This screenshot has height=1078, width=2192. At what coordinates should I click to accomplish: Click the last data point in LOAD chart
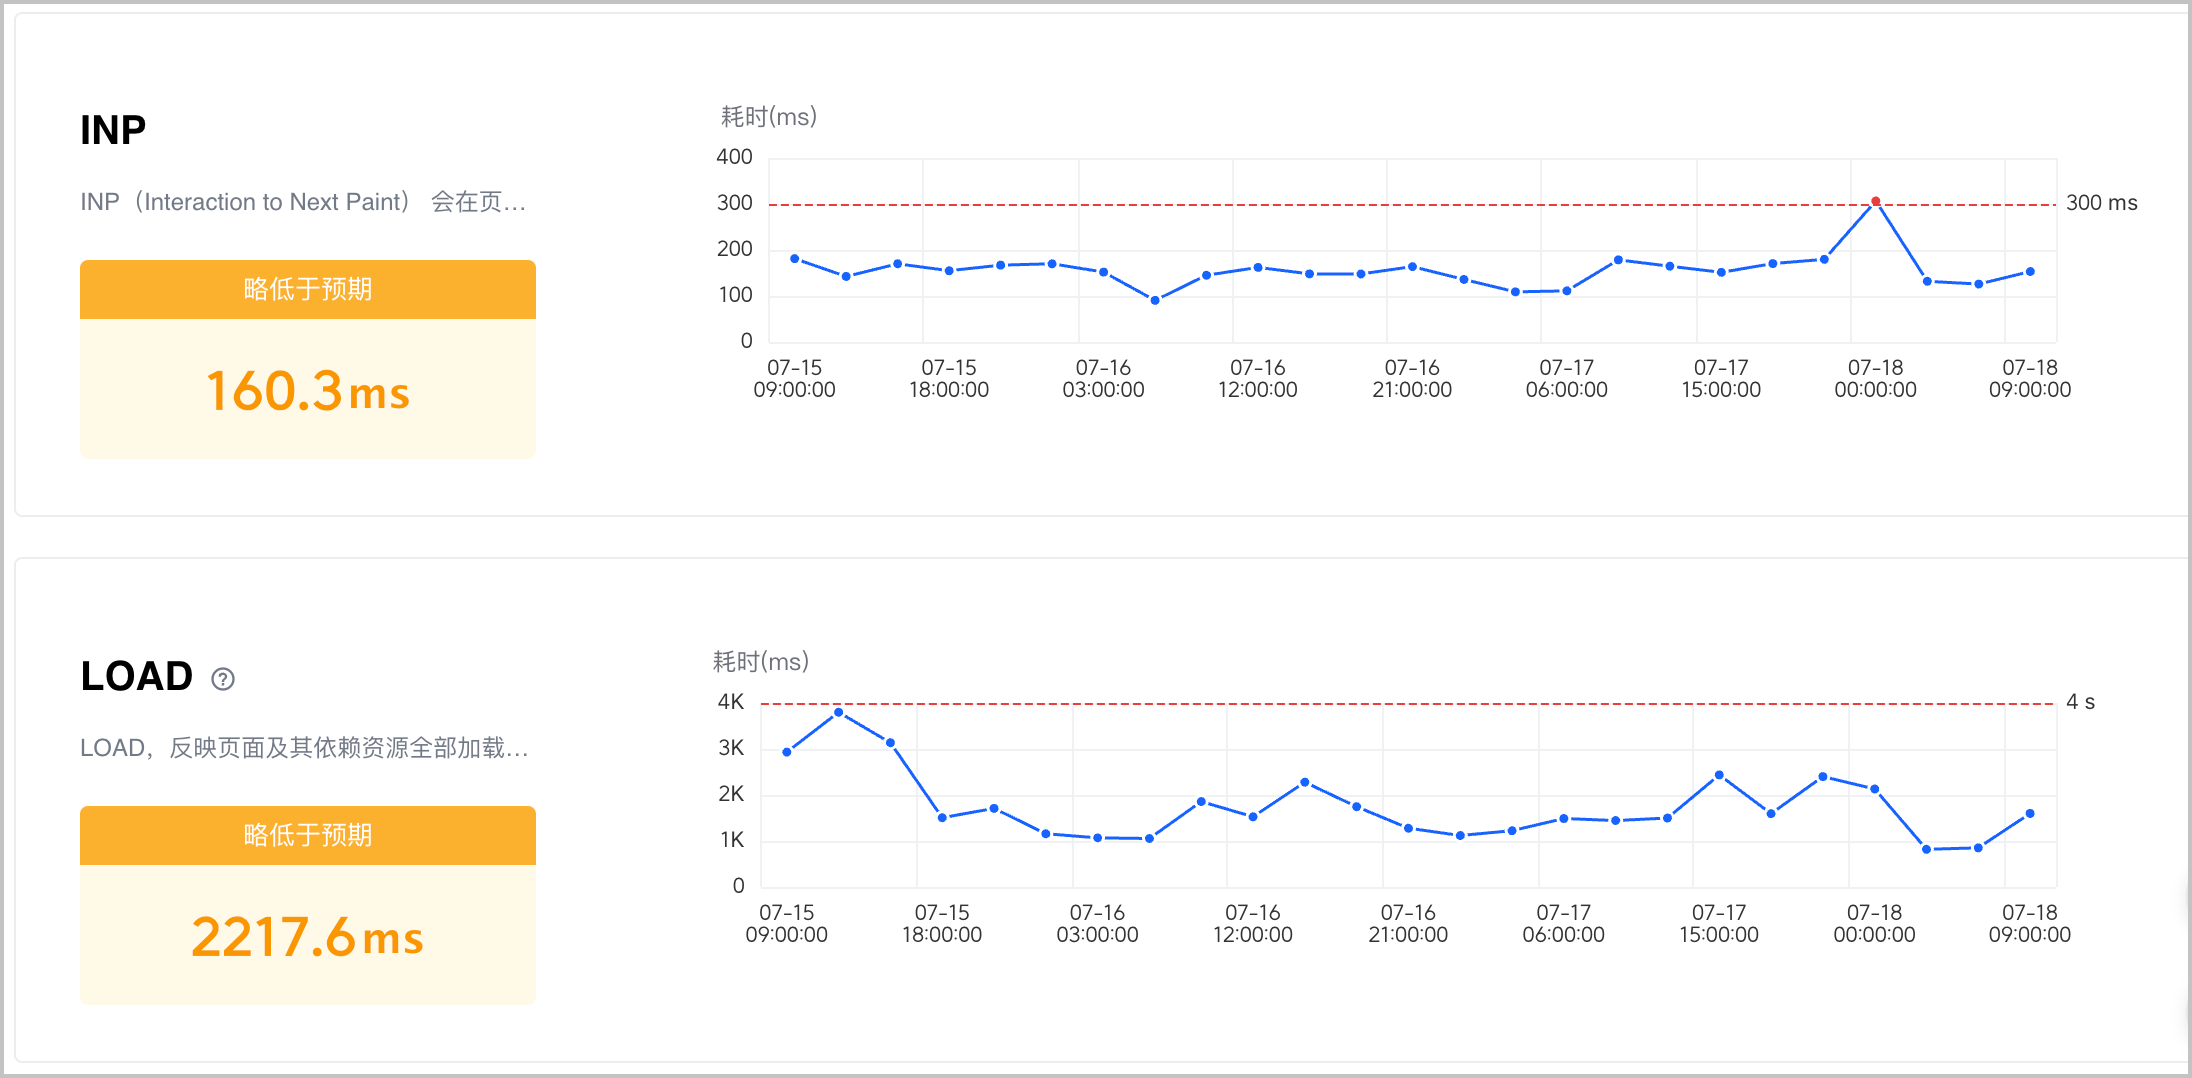[x=2030, y=814]
